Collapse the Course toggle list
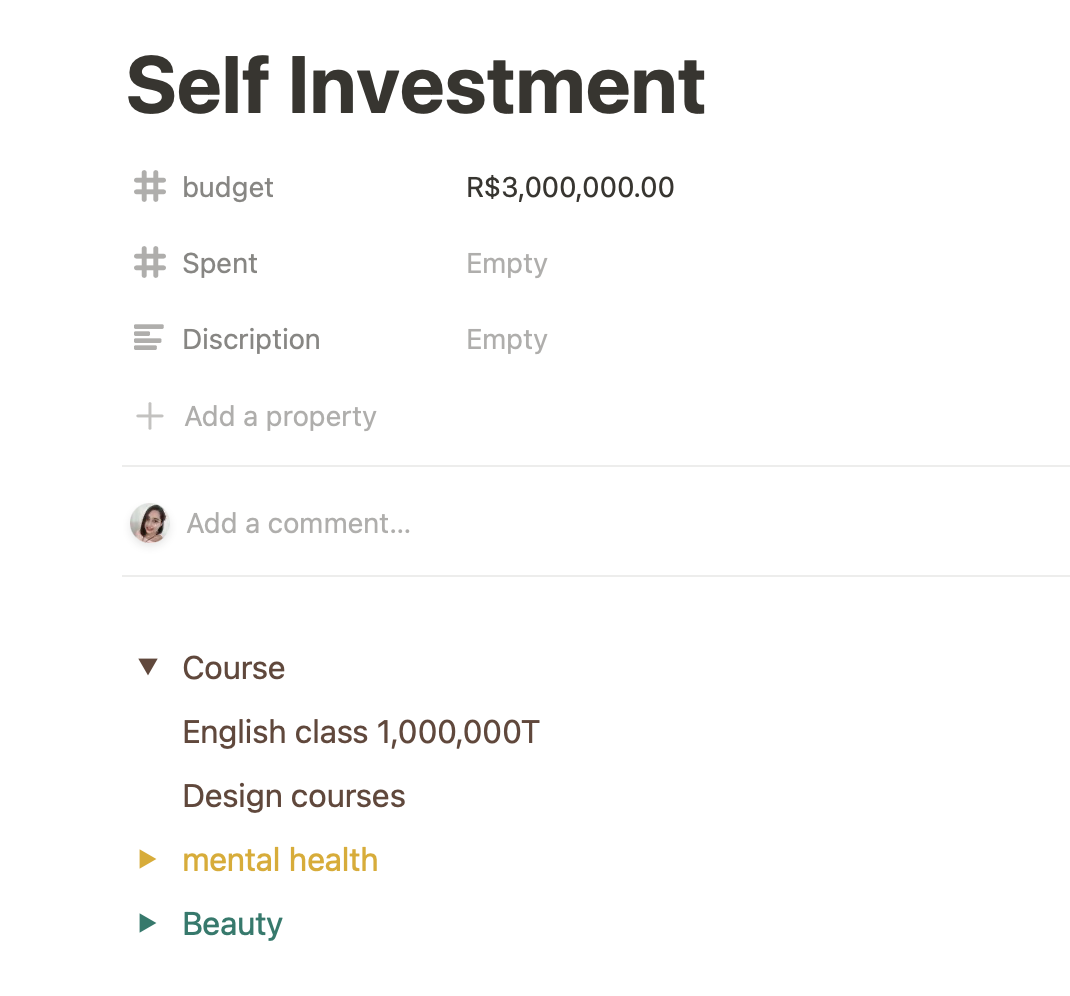 (x=148, y=667)
